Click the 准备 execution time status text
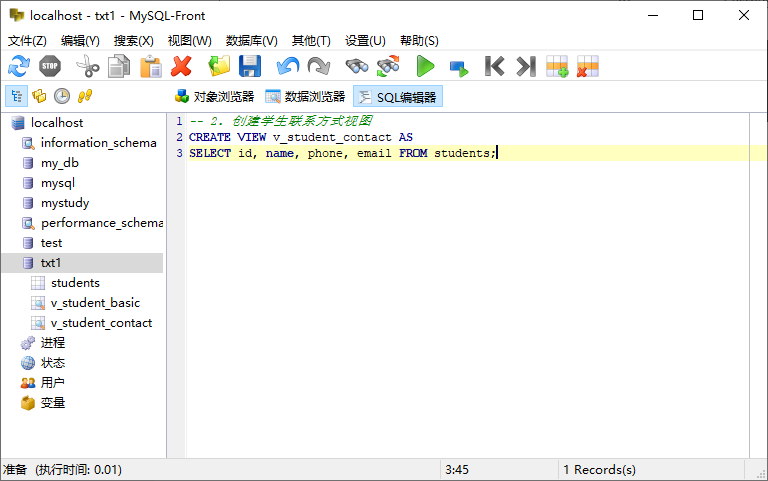 (62, 470)
